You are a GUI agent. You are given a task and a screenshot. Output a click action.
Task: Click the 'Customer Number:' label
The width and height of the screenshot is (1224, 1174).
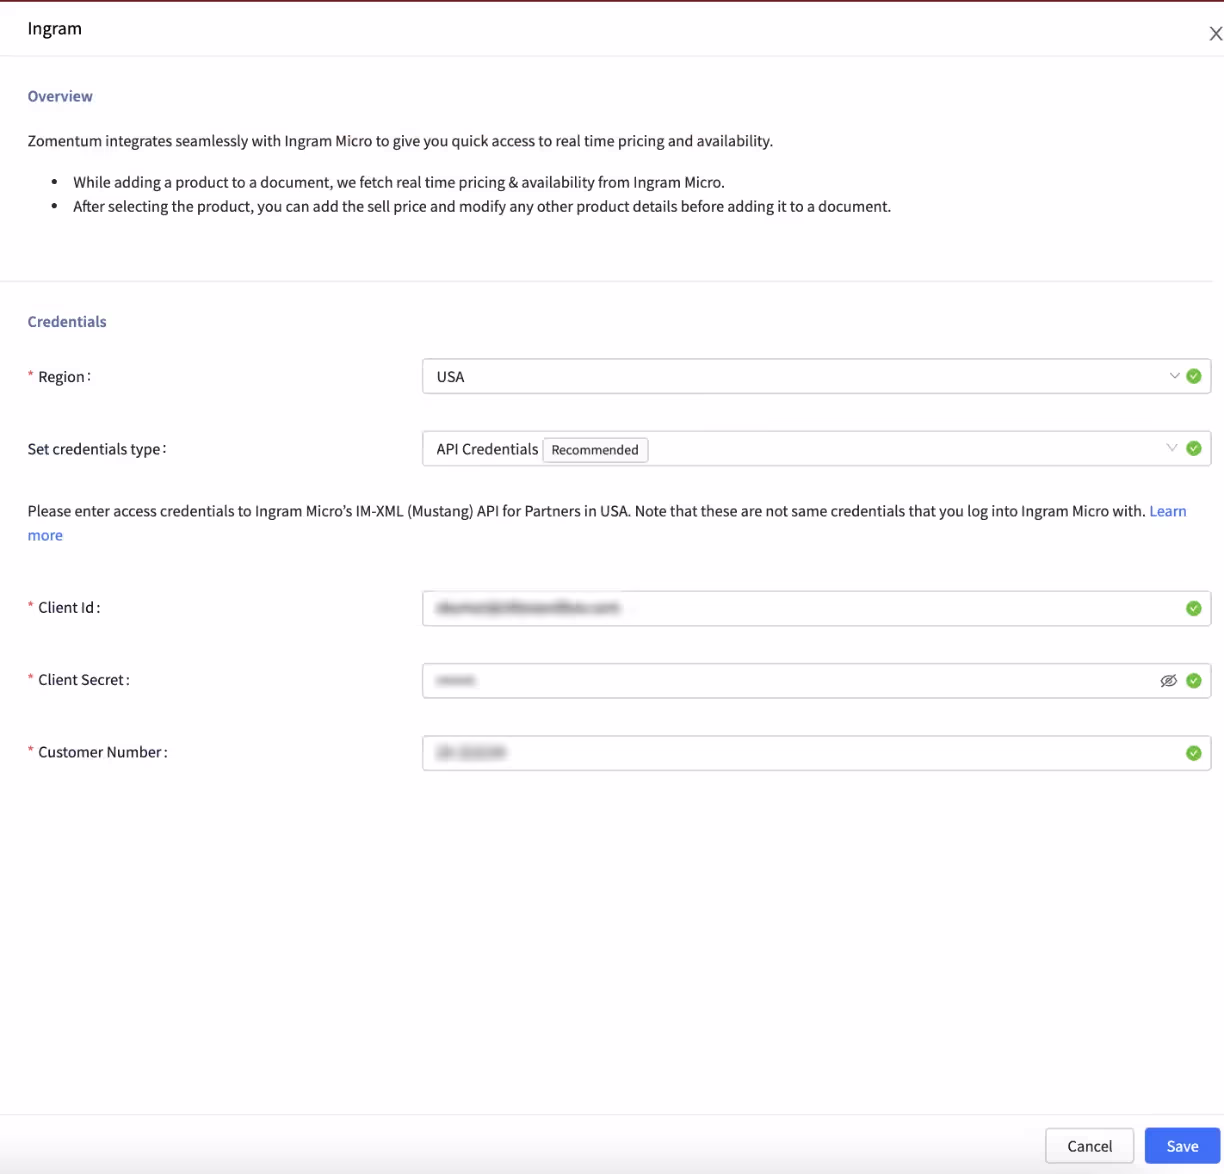pyautogui.click(x=103, y=752)
